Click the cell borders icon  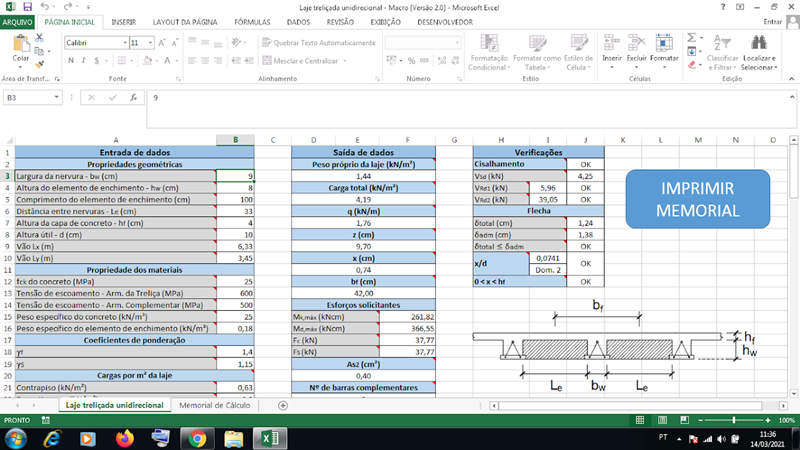point(121,61)
